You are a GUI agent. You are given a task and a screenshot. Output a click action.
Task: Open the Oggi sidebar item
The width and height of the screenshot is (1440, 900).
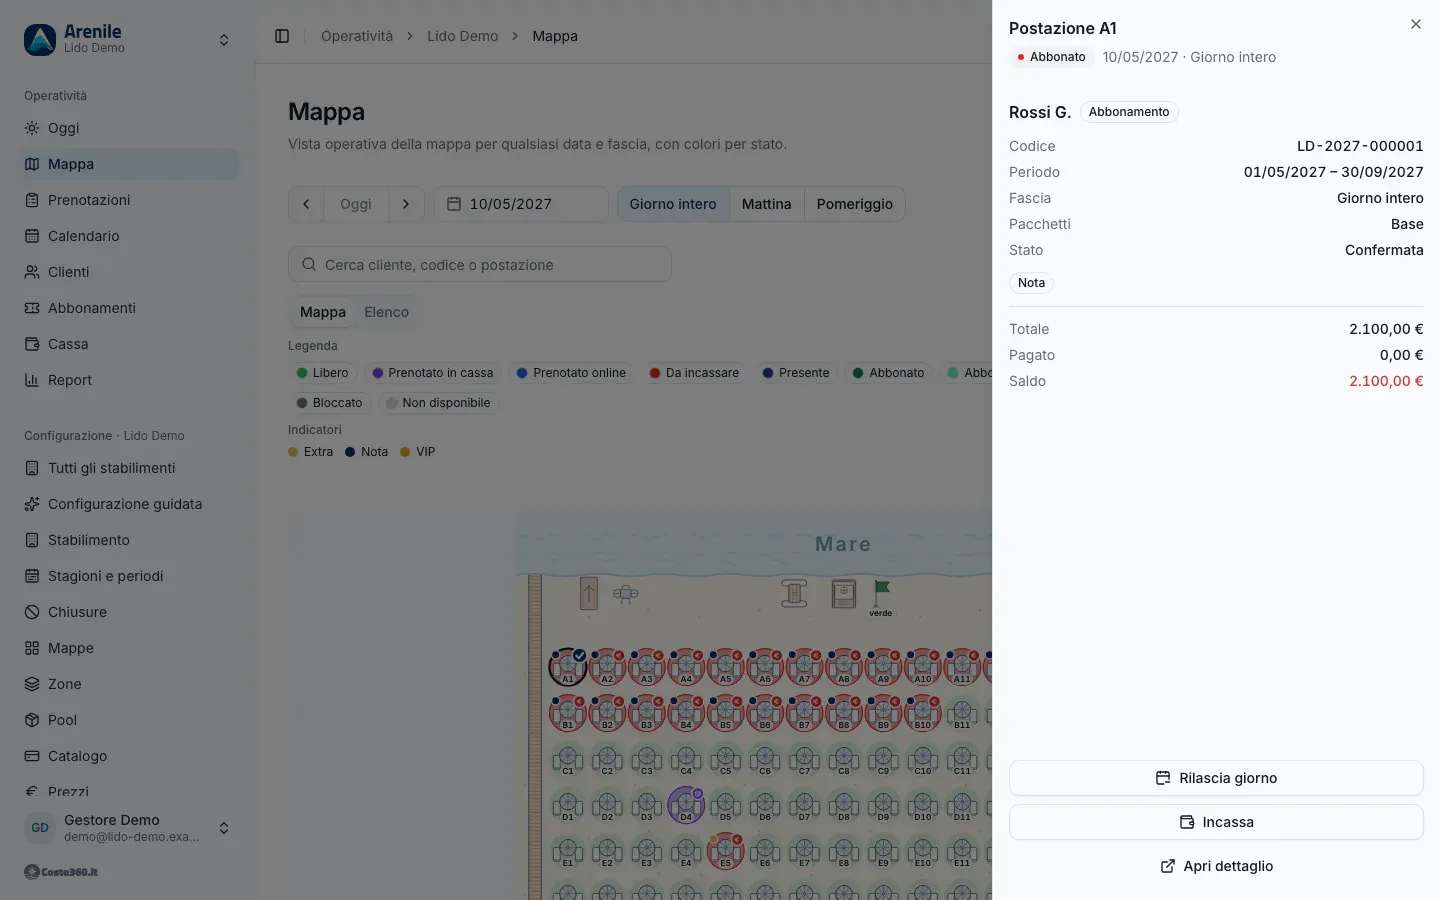pyautogui.click(x=128, y=128)
